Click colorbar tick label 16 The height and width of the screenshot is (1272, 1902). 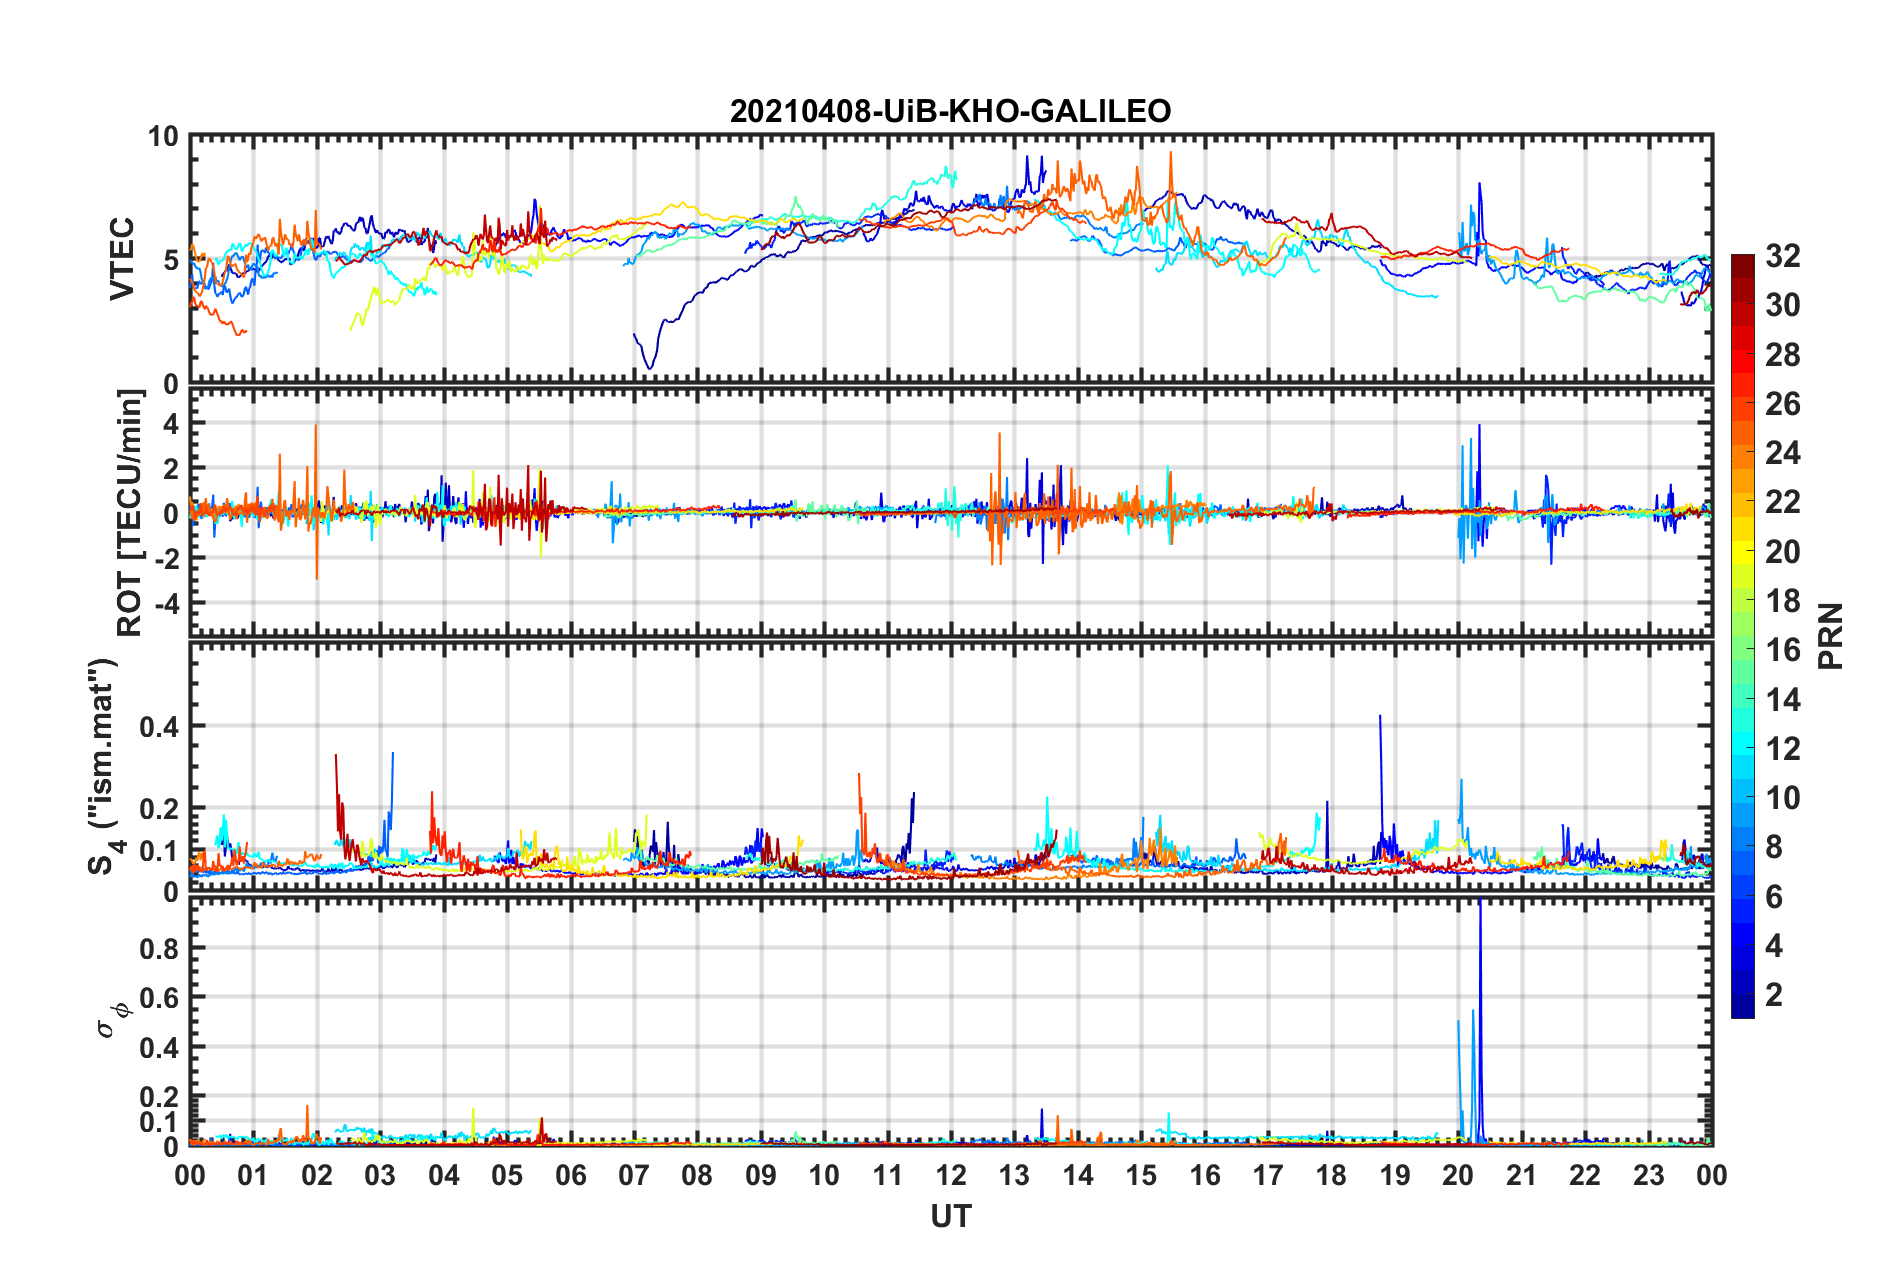1782,650
